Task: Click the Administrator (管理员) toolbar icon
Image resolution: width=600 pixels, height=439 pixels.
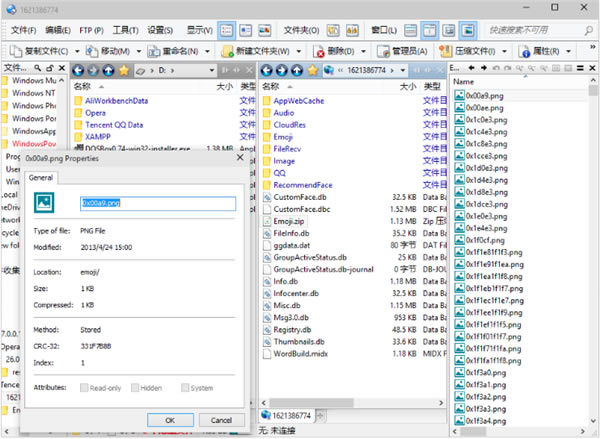Action: point(381,50)
